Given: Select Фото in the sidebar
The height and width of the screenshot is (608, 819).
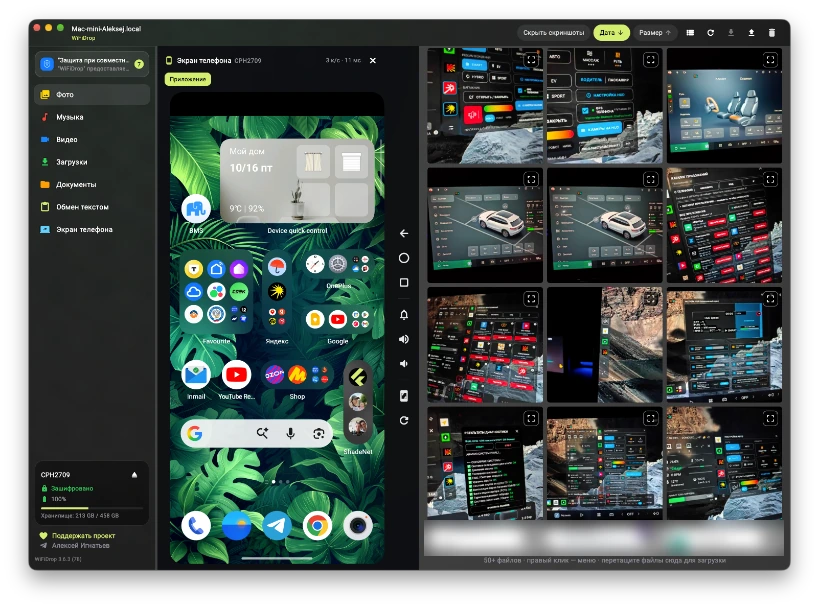Looking at the screenshot, I should coord(92,95).
